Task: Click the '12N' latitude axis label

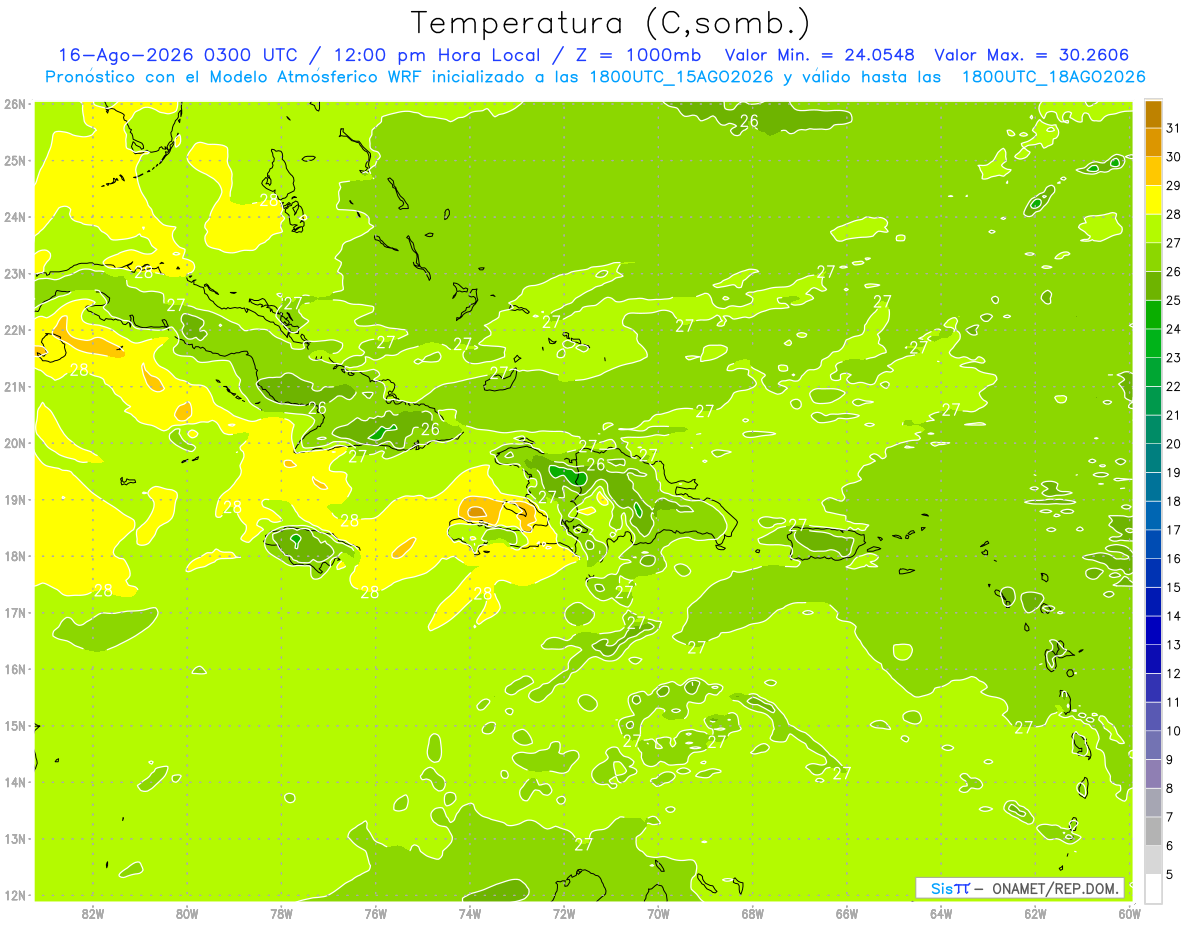Action: click(14, 895)
